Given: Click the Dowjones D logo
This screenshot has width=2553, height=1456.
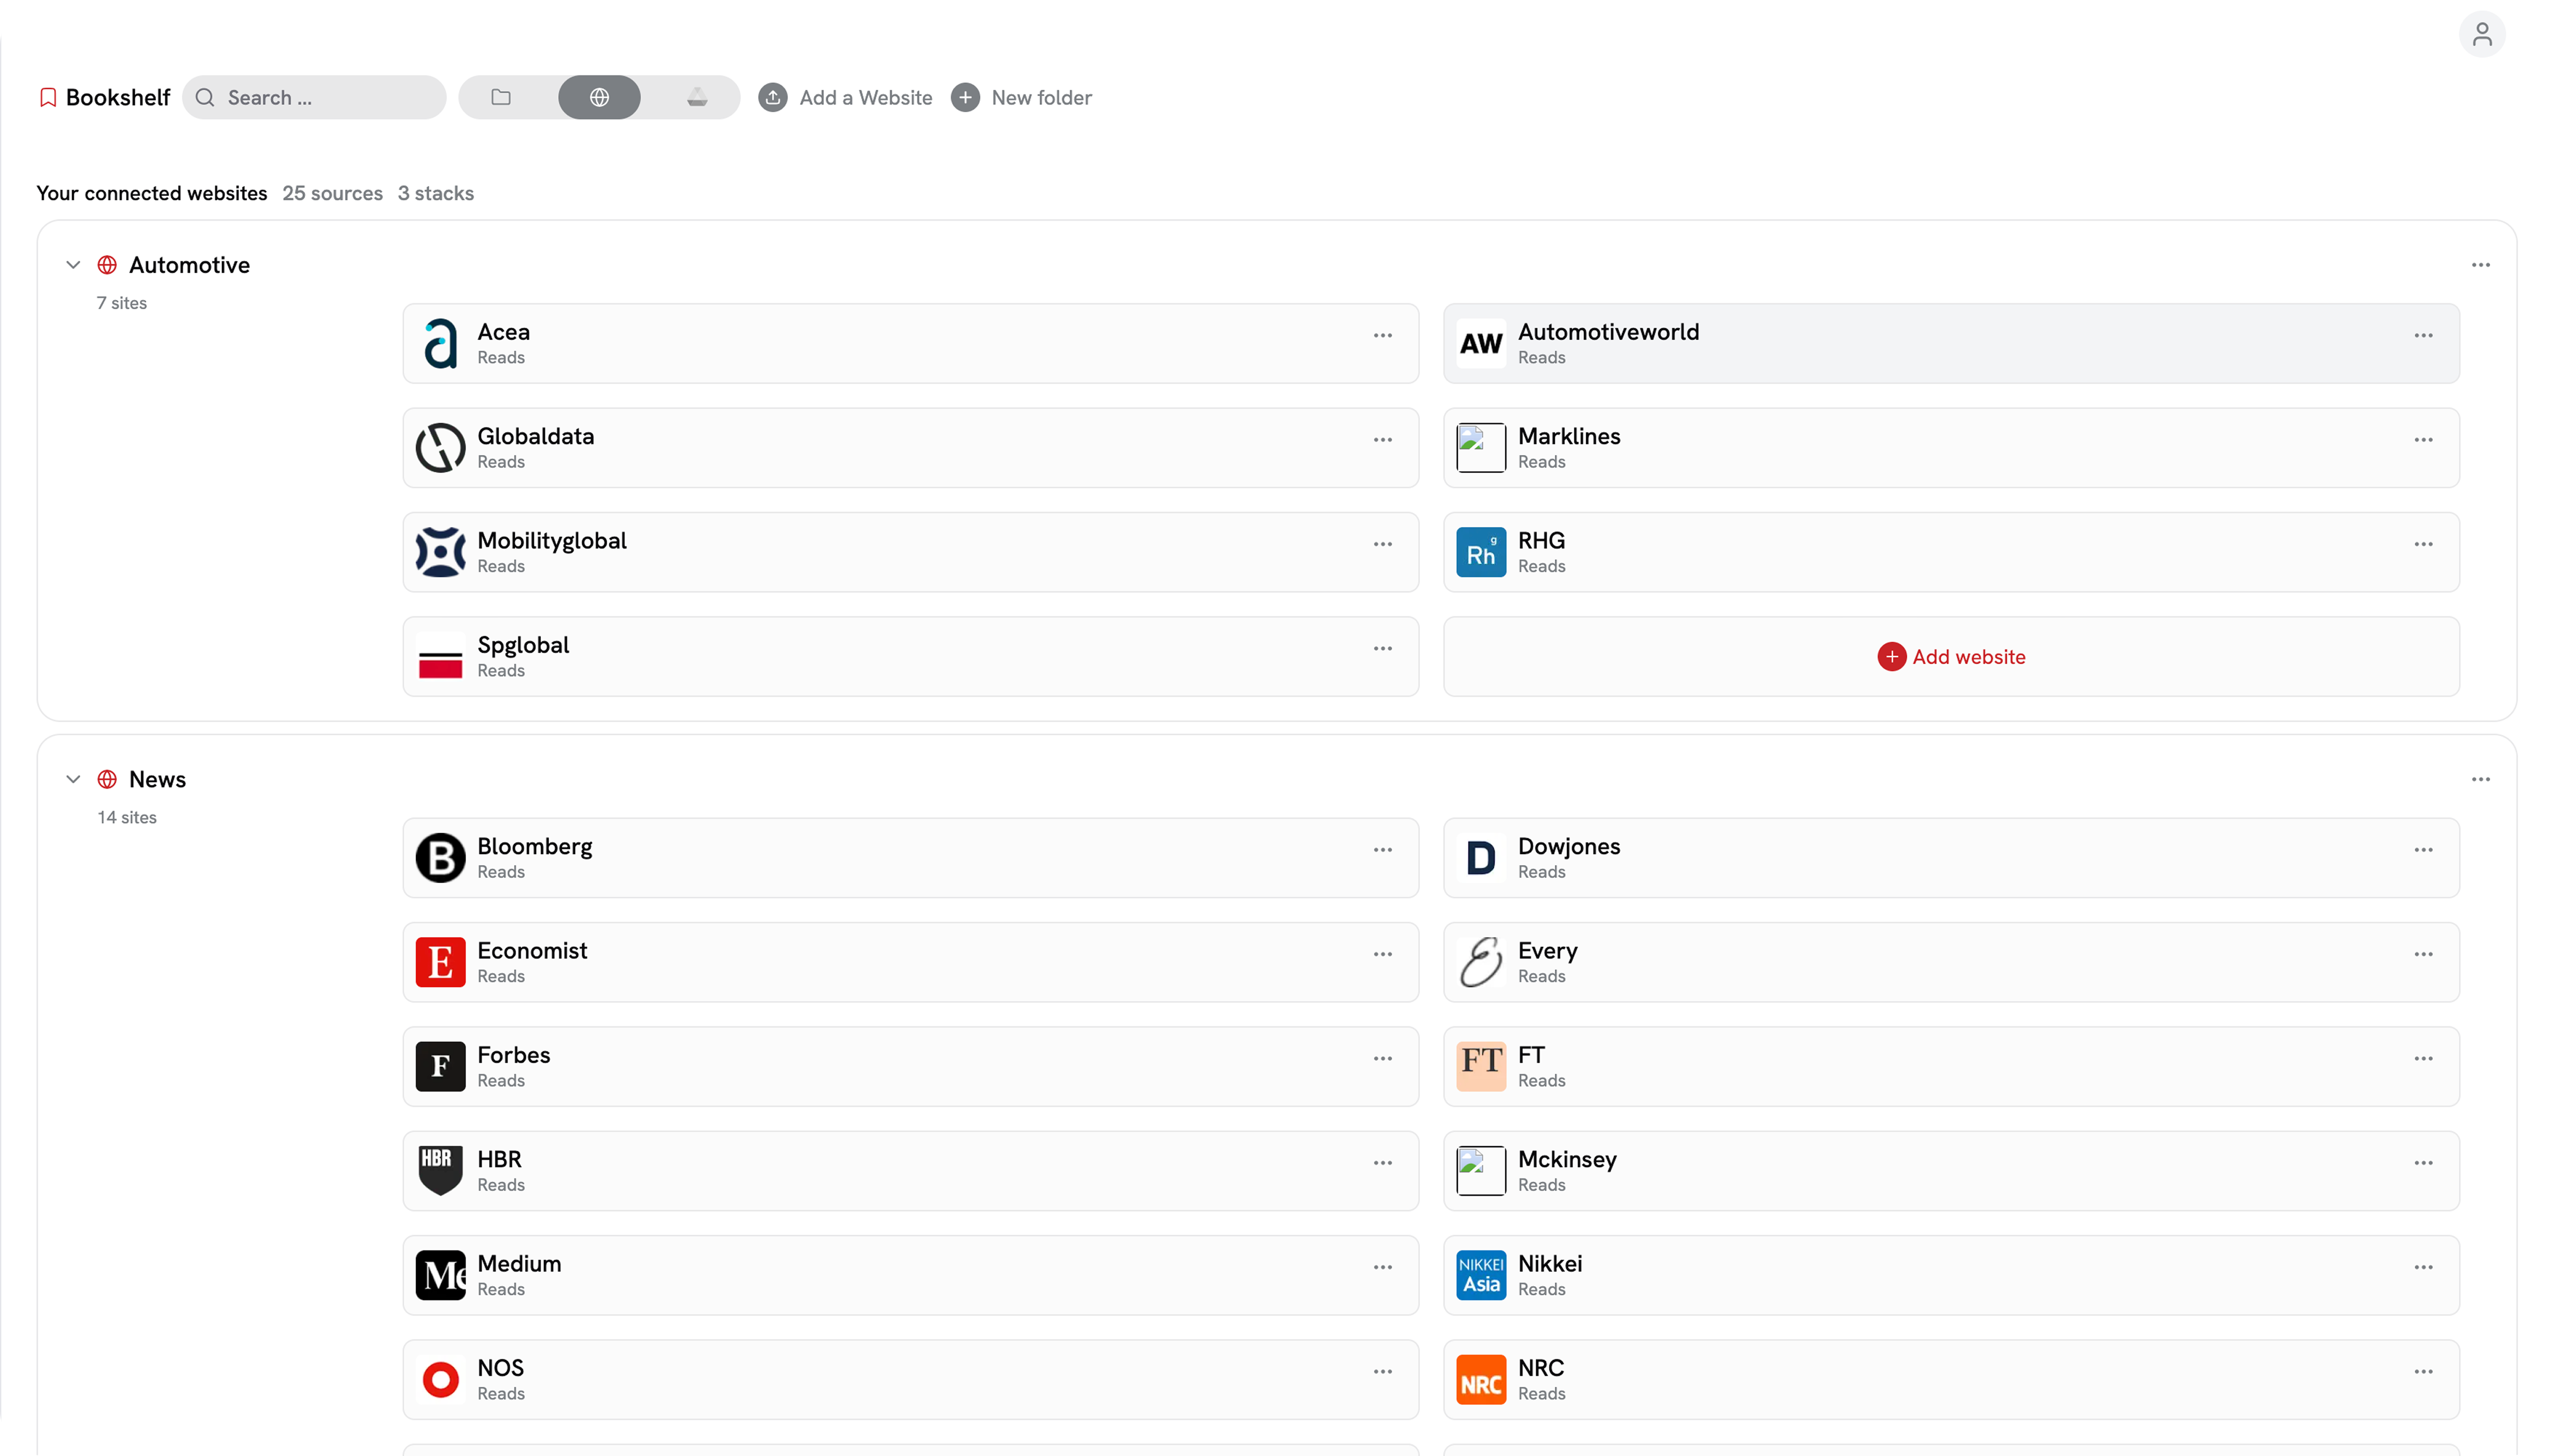Looking at the screenshot, I should 1480,857.
